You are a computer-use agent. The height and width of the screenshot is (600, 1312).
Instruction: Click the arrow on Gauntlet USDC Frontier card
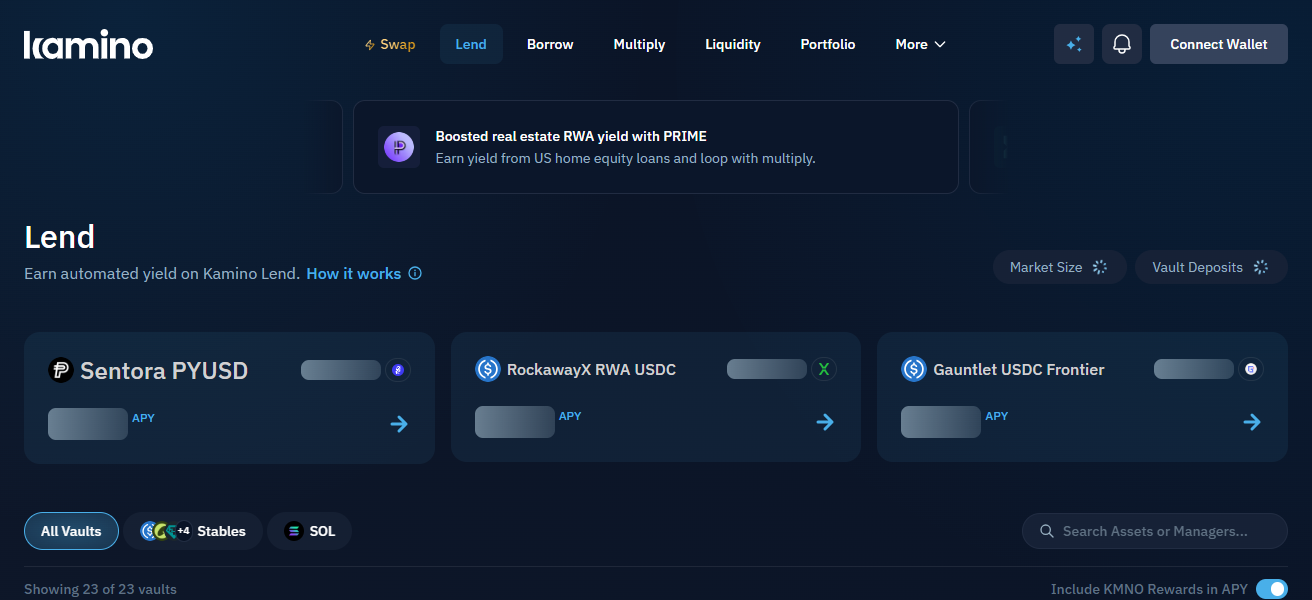coord(1251,422)
